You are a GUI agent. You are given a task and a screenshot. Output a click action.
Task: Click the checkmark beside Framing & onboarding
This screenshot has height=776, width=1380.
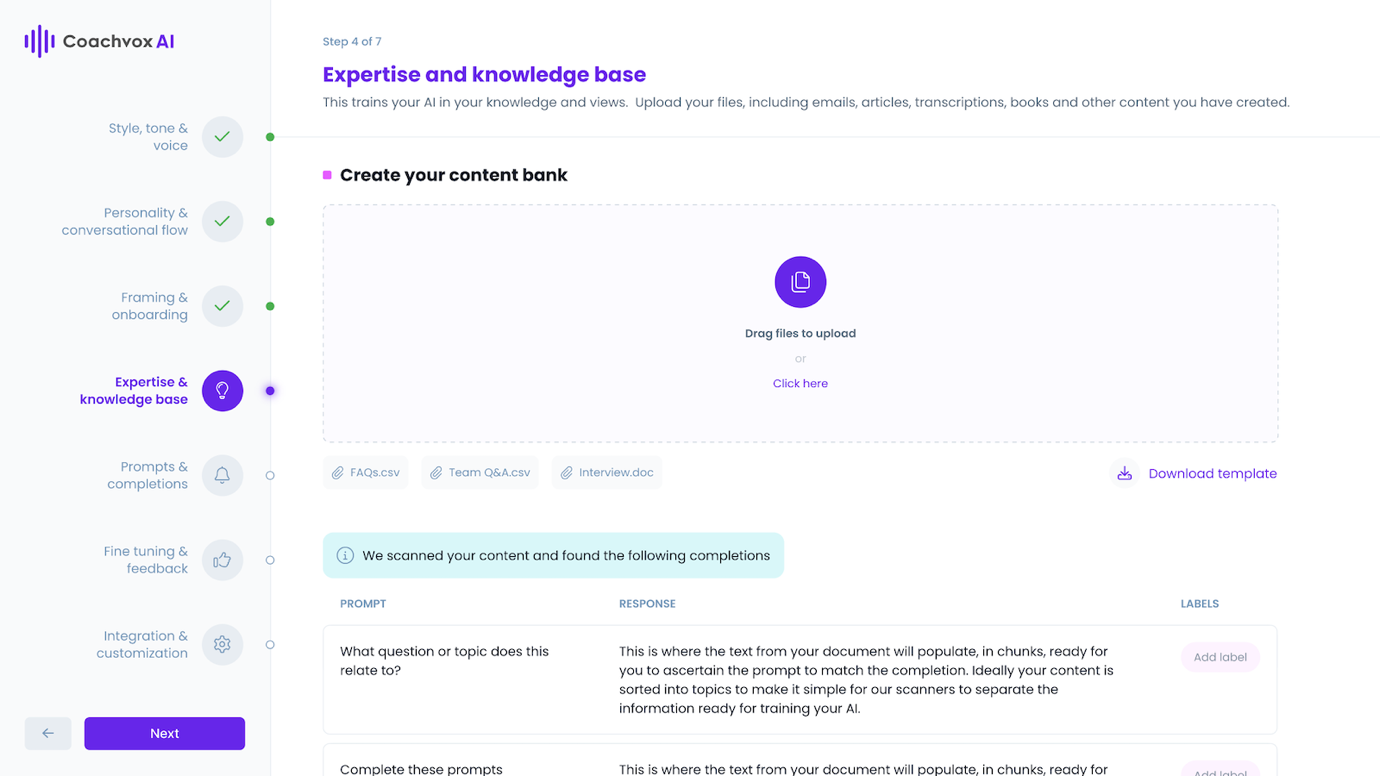click(221, 306)
